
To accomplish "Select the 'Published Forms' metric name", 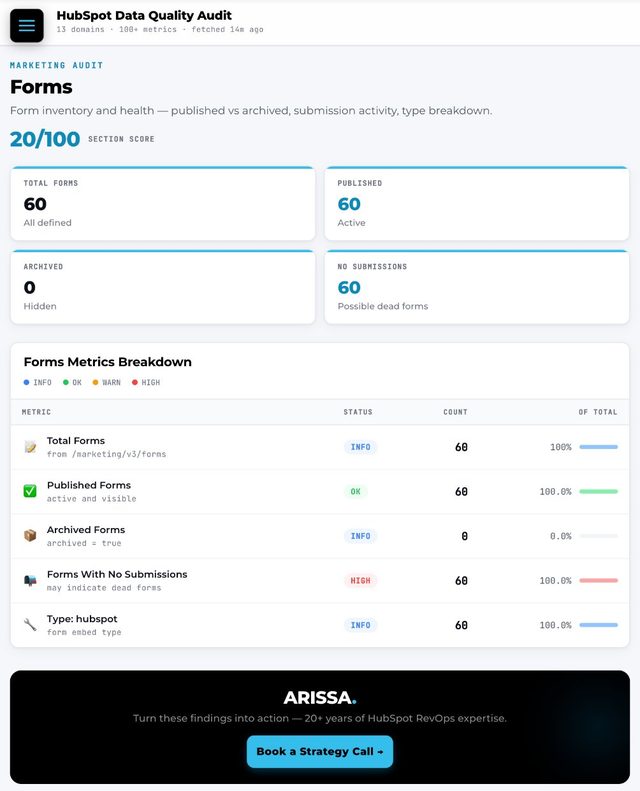I will pos(89,485).
